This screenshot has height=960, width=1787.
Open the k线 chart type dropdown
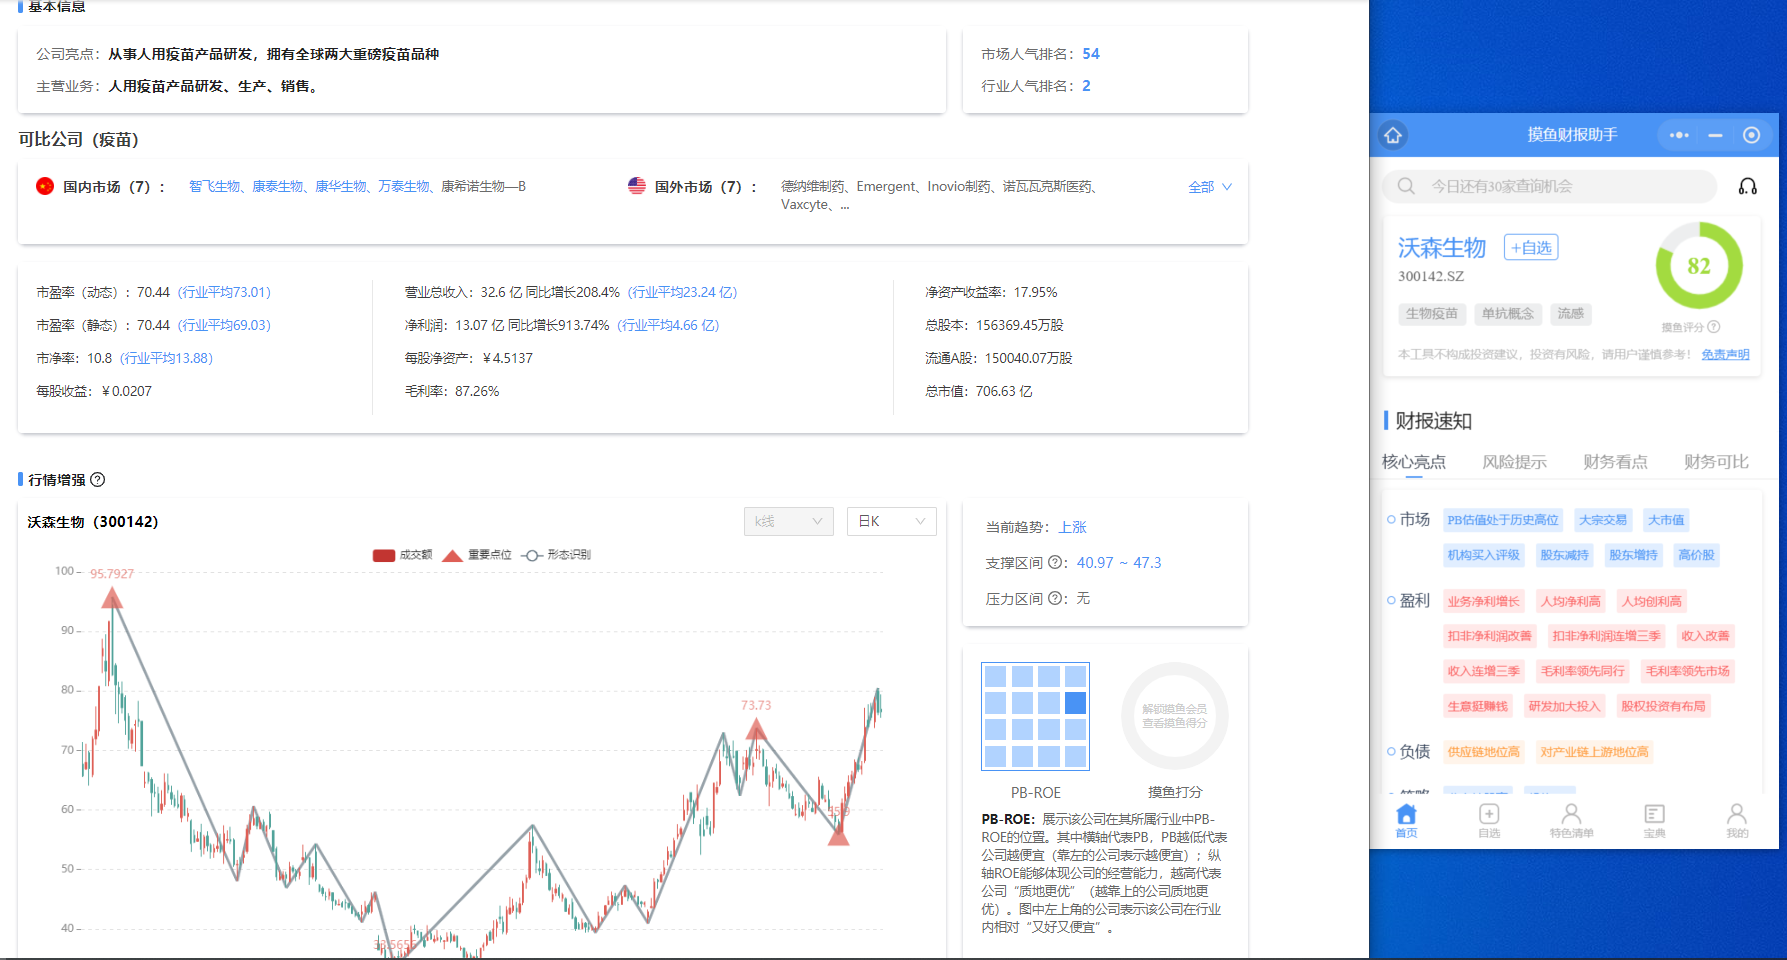[x=789, y=521]
